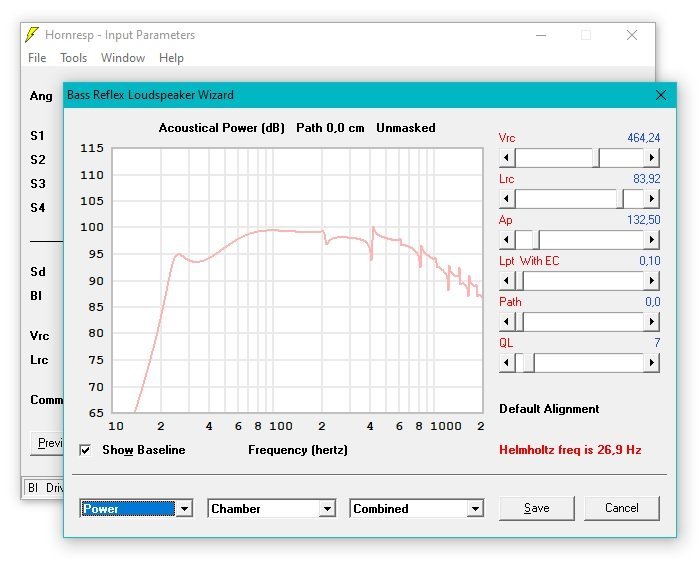Click Ap slider left arrow
The width and height of the screenshot is (699, 563).
coord(507,240)
